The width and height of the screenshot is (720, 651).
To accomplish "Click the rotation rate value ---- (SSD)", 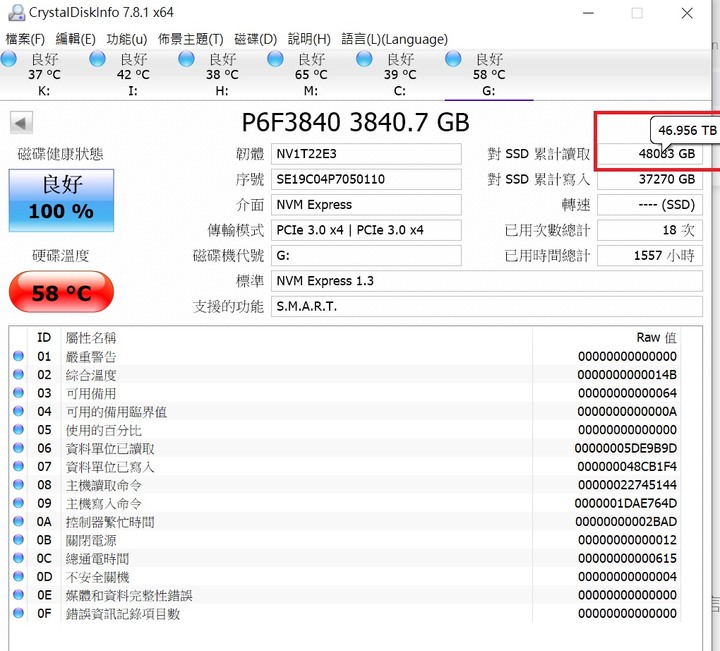I will pyautogui.click(x=650, y=205).
